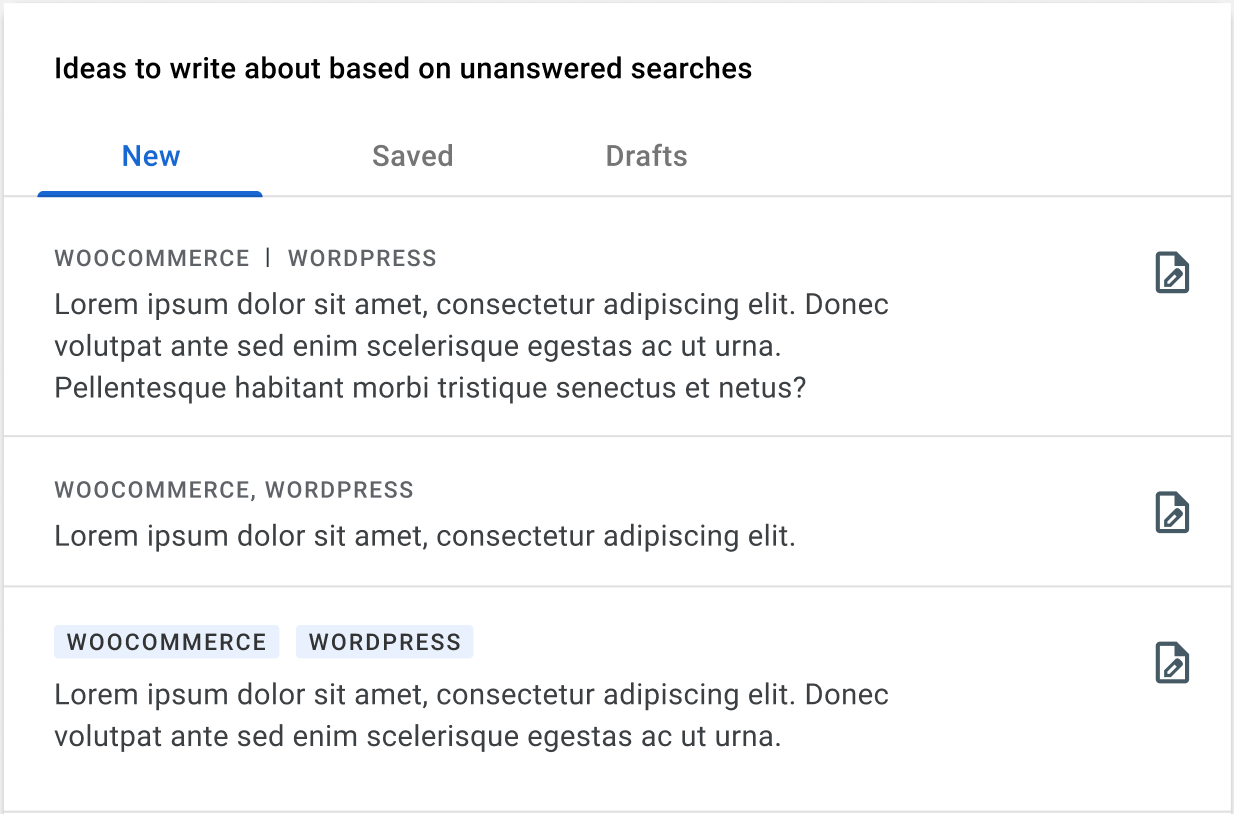Click the WOOCOMMERCE tag before the pipe separator
1234x814 pixels.
pyautogui.click(x=152, y=258)
